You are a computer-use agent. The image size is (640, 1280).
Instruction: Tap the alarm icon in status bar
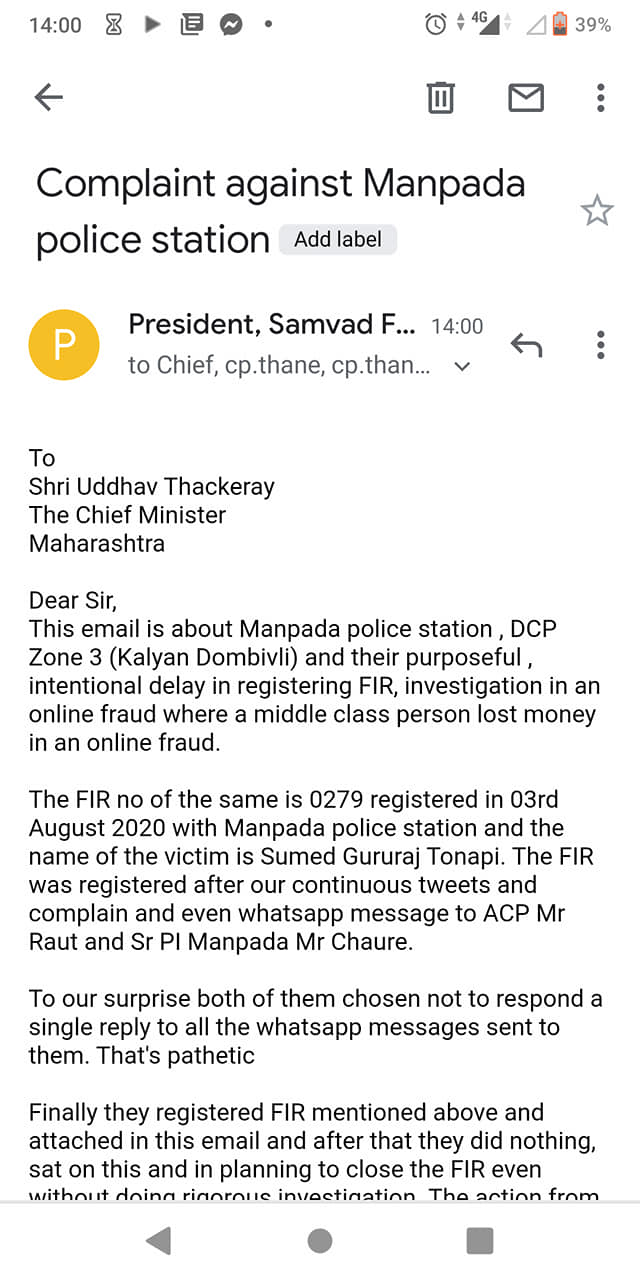coord(436,25)
